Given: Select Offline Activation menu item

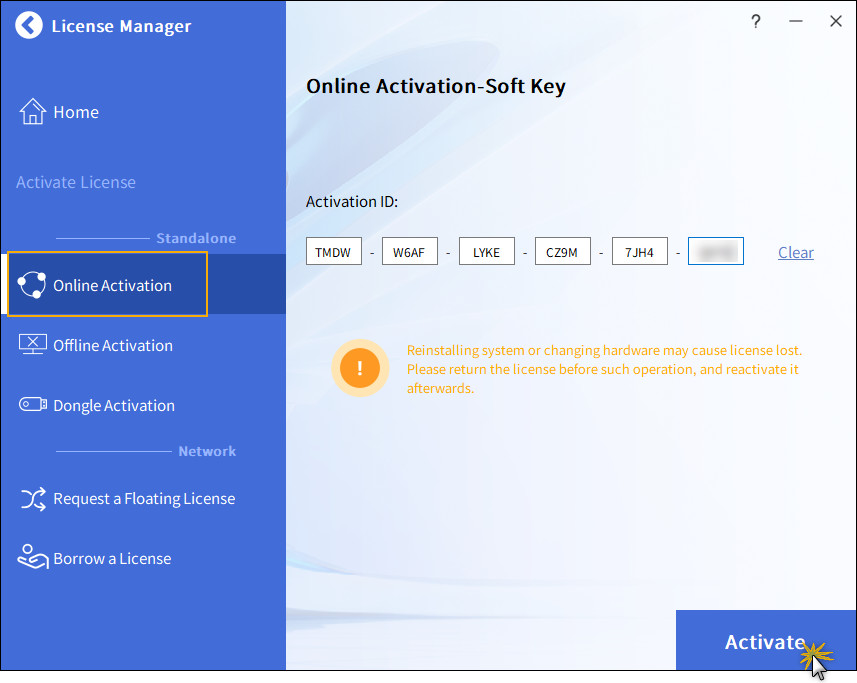Looking at the screenshot, I should coord(113,345).
